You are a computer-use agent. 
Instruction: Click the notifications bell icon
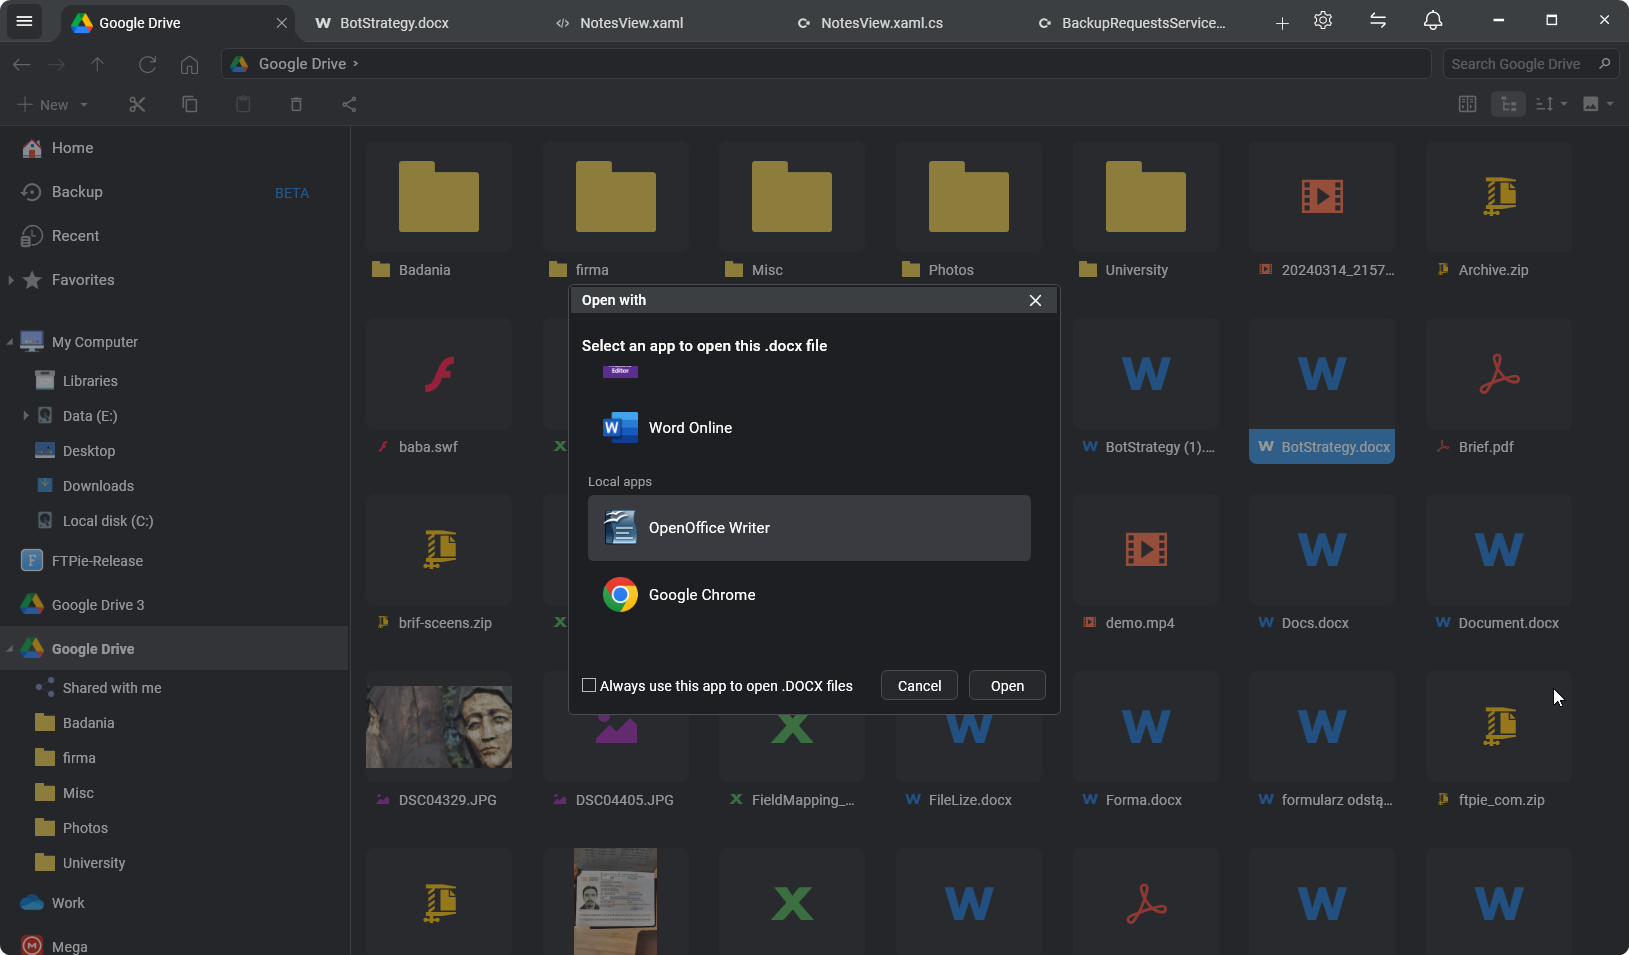1433,21
